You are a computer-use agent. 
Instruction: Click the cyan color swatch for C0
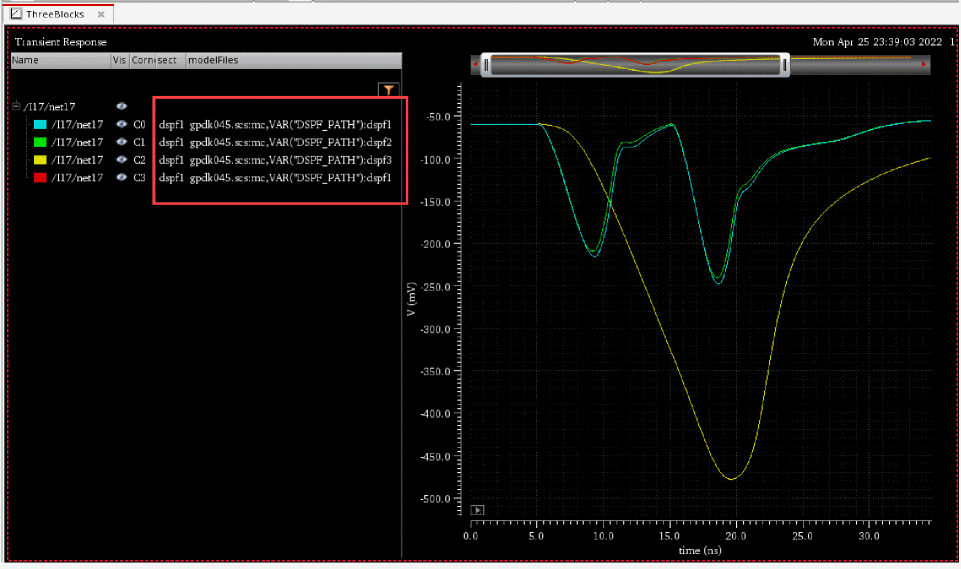pos(40,124)
